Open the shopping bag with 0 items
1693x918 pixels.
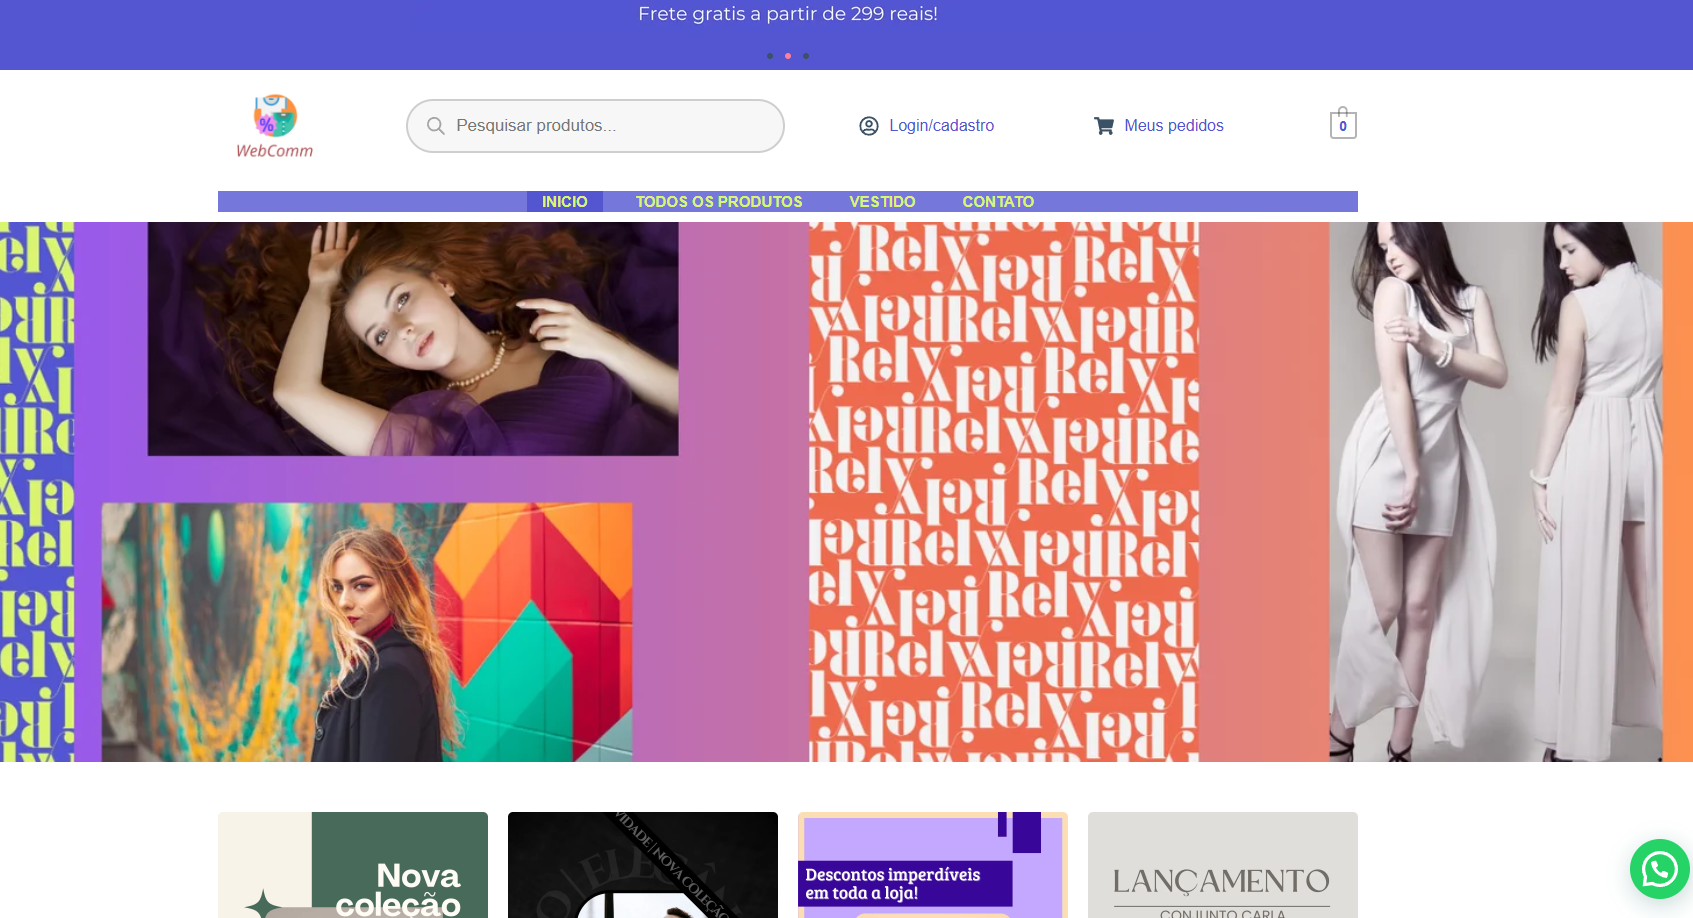(x=1342, y=124)
